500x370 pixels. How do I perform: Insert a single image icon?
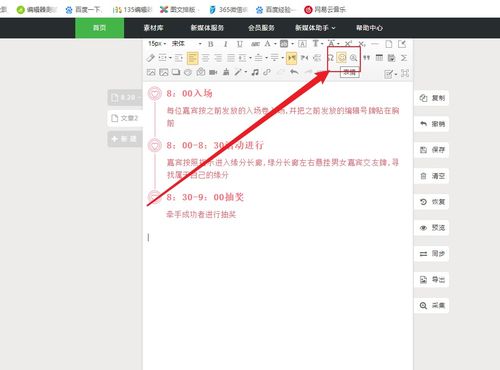tap(151, 72)
